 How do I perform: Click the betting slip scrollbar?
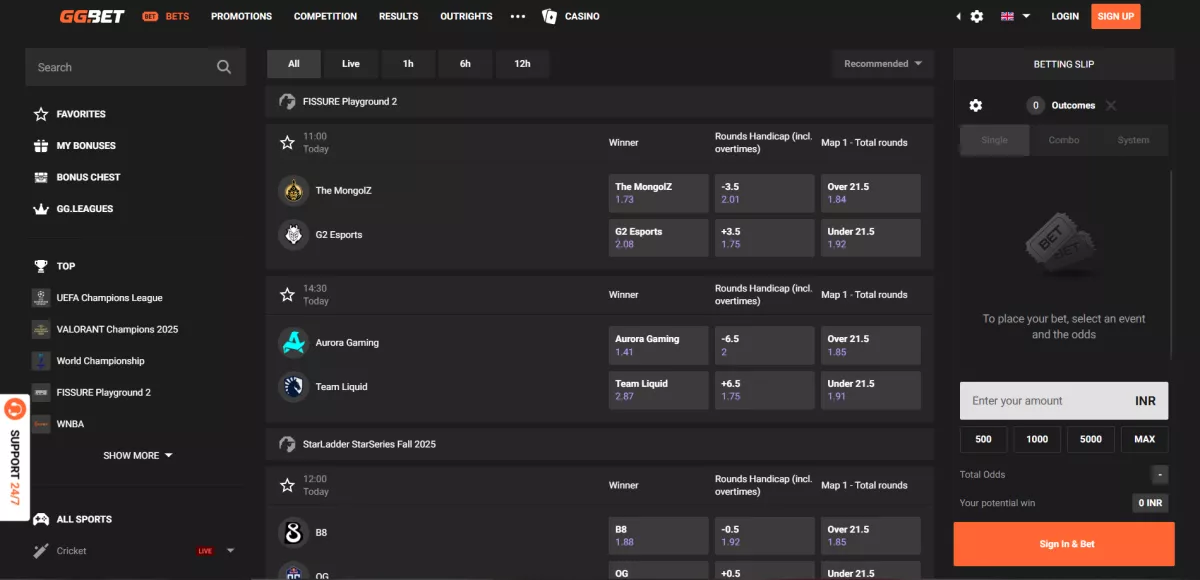click(x=1171, y=265)
